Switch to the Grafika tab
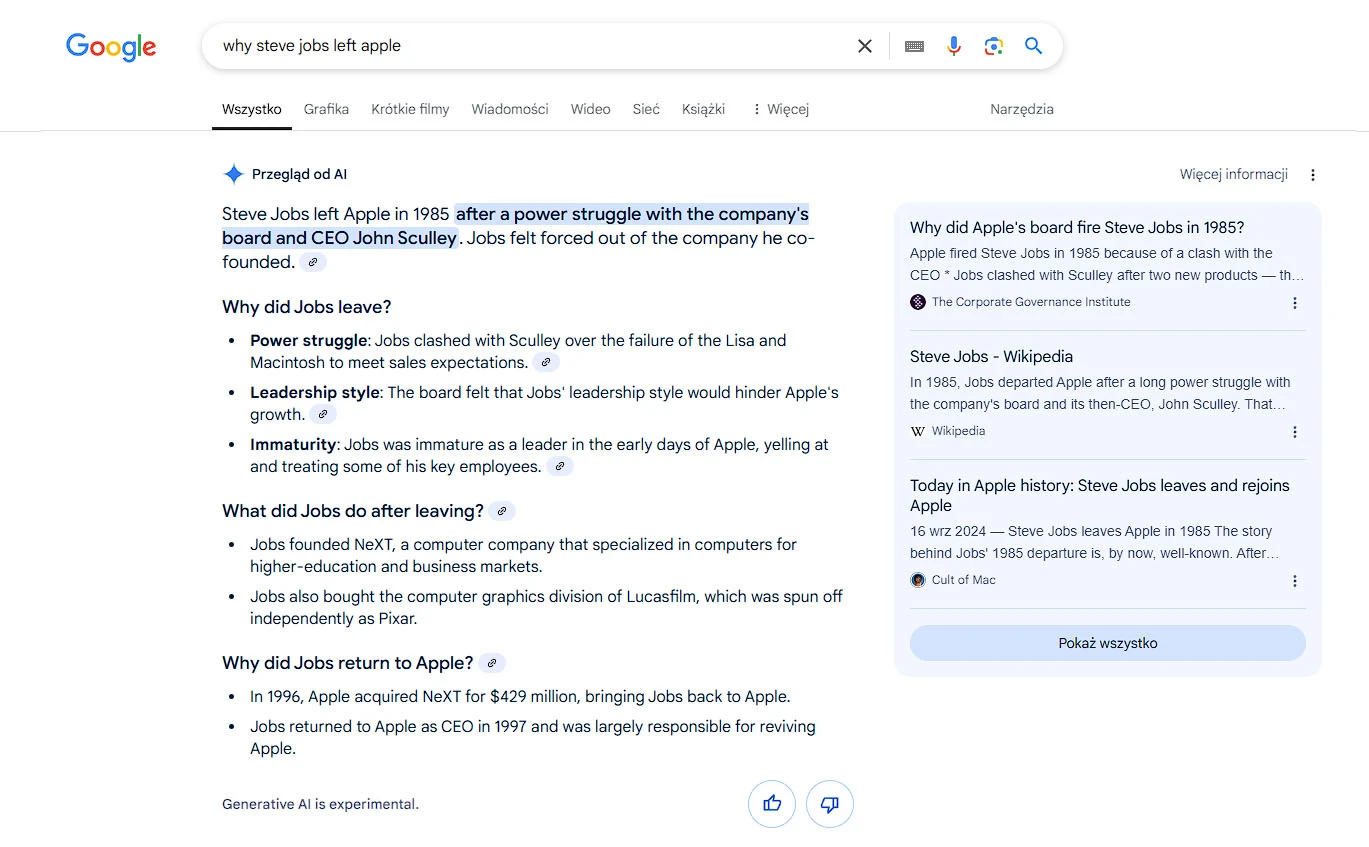This screenshot has height=847, width=1369. [x=326, y=109]
